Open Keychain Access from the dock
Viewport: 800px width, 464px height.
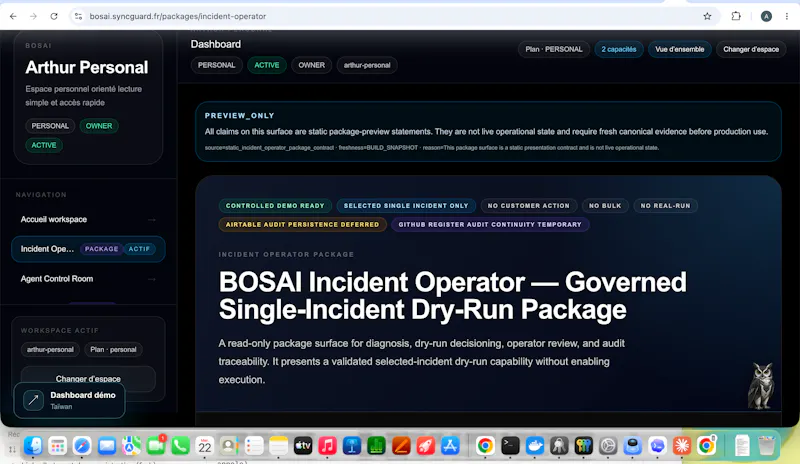tap(559, 446)
